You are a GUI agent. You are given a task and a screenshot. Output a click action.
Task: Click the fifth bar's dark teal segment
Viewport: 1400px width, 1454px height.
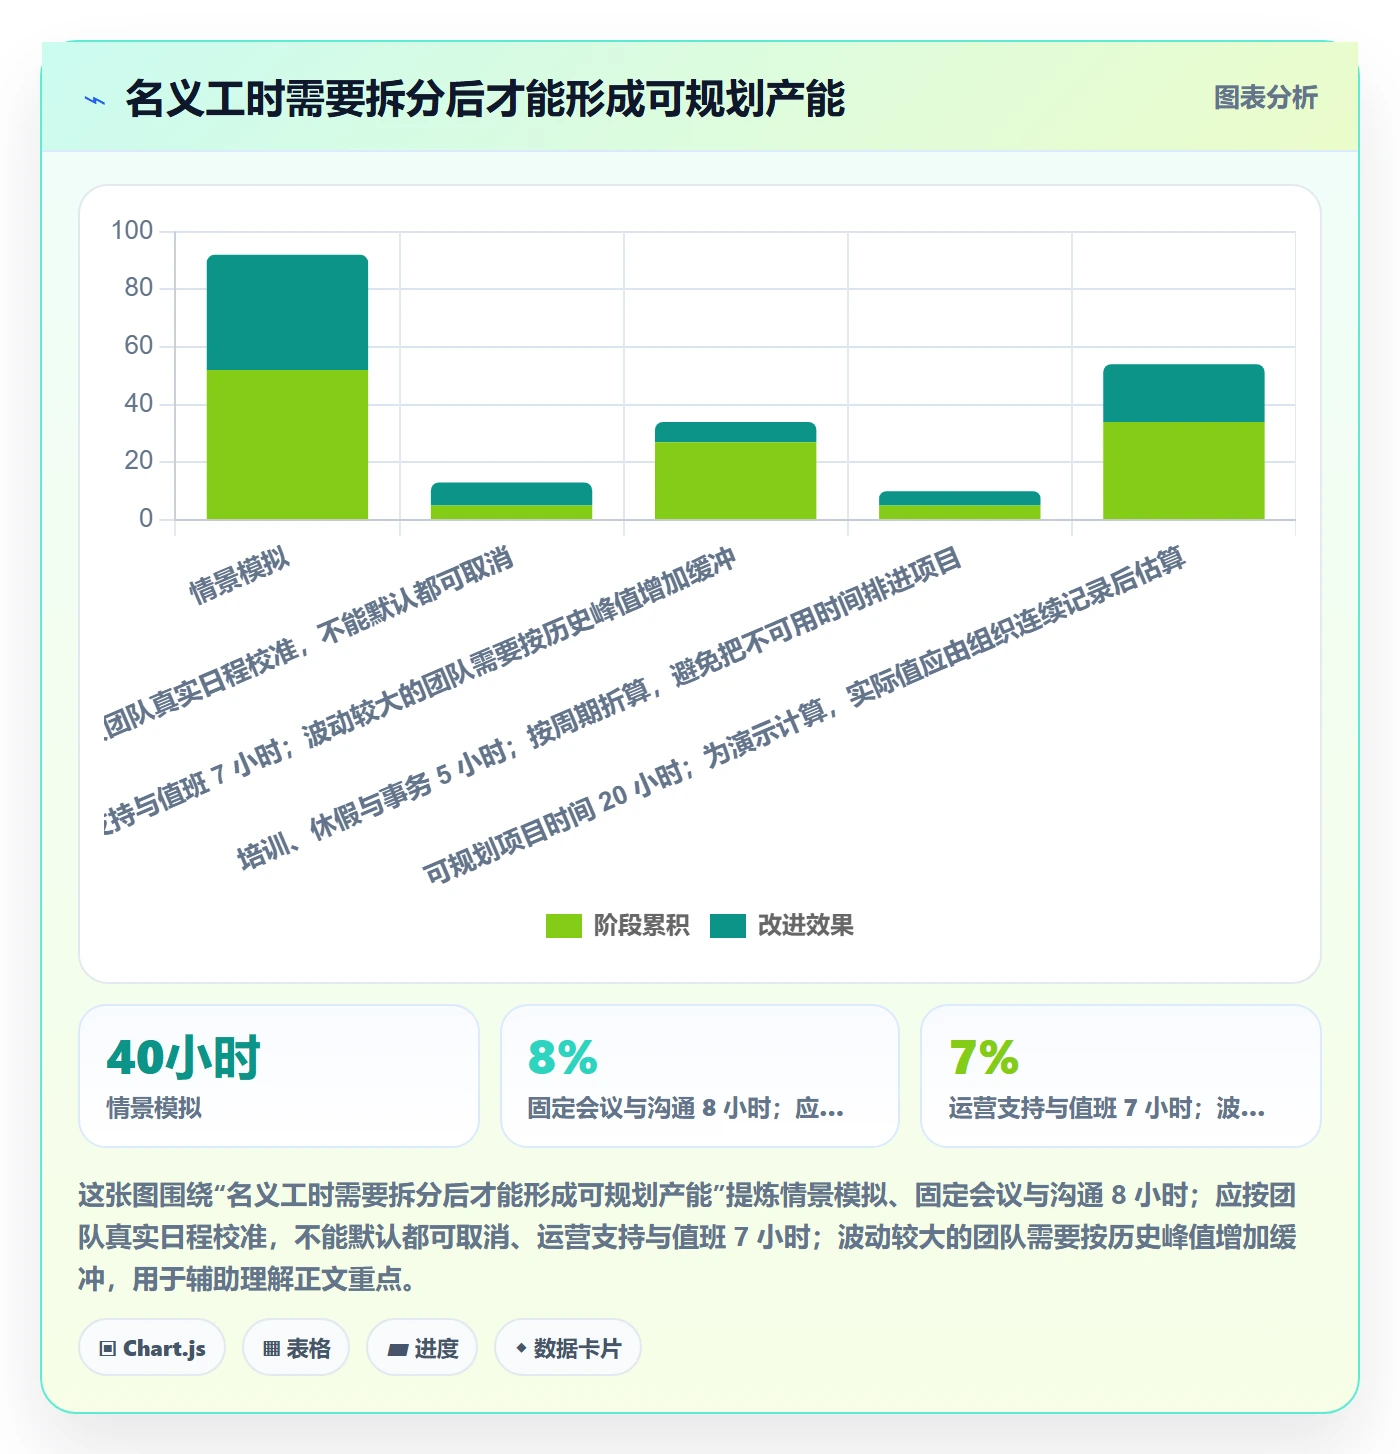coord(1183,394)
